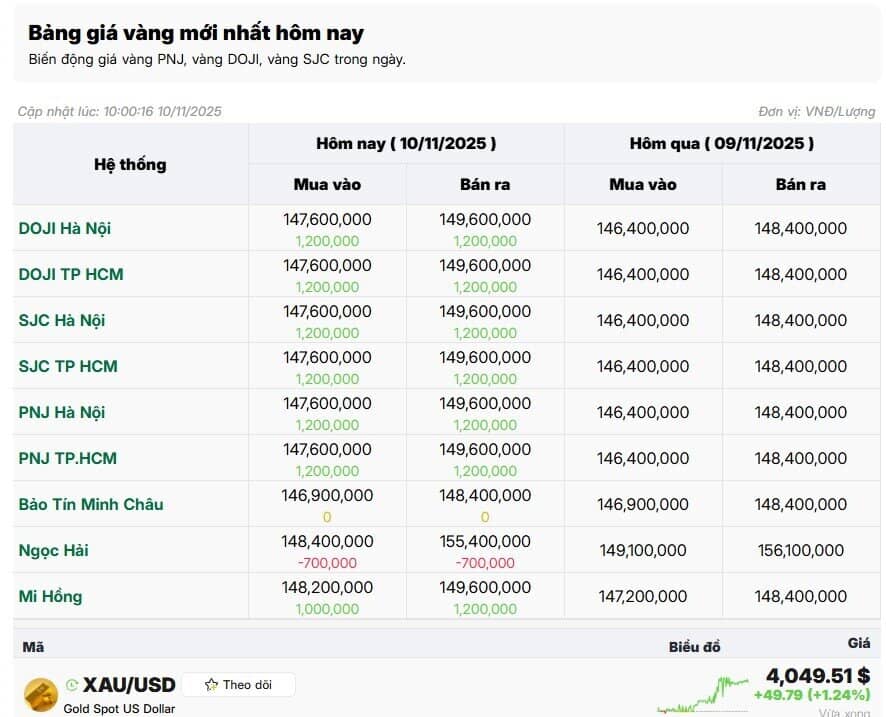Click the star icon in Theo dõi button

(211, 685)
